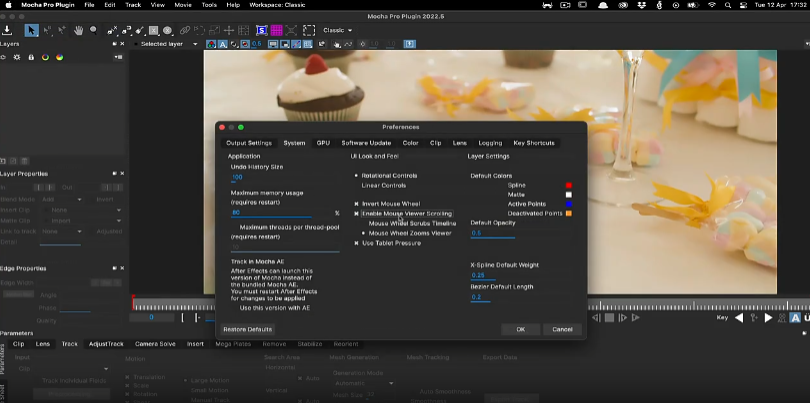Click the stop playback square button

[x=610, y=318]
